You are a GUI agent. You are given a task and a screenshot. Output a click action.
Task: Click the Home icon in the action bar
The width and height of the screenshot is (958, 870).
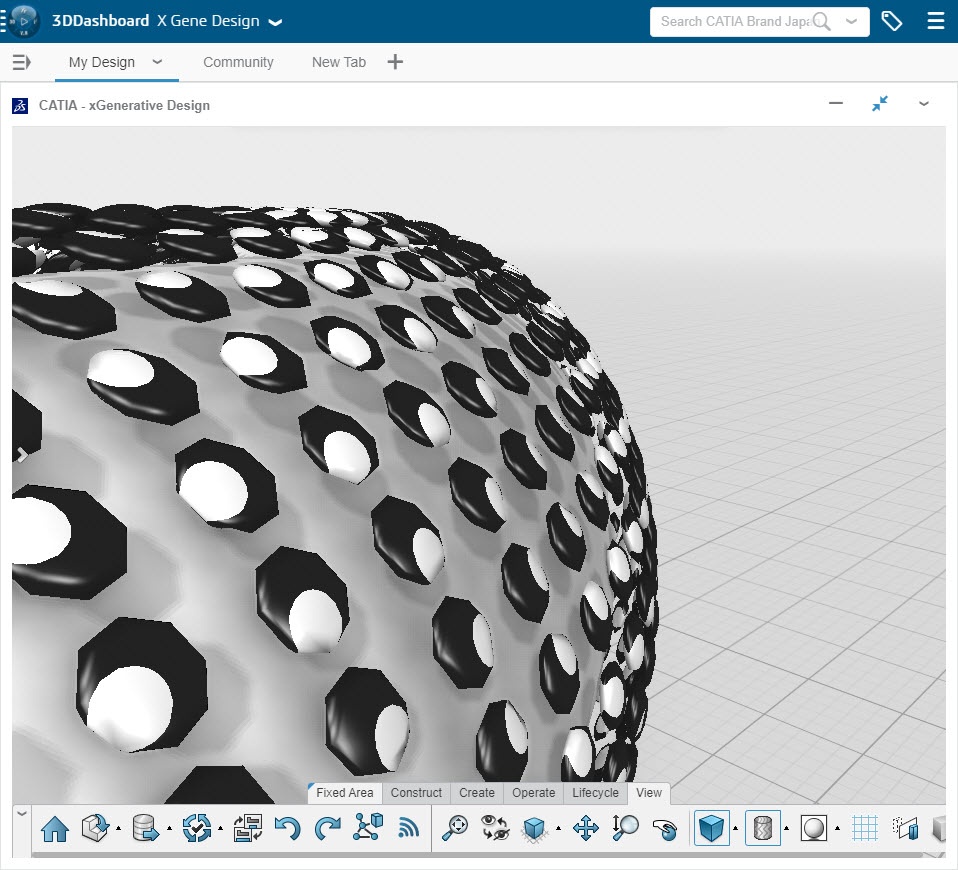[55, 828]
